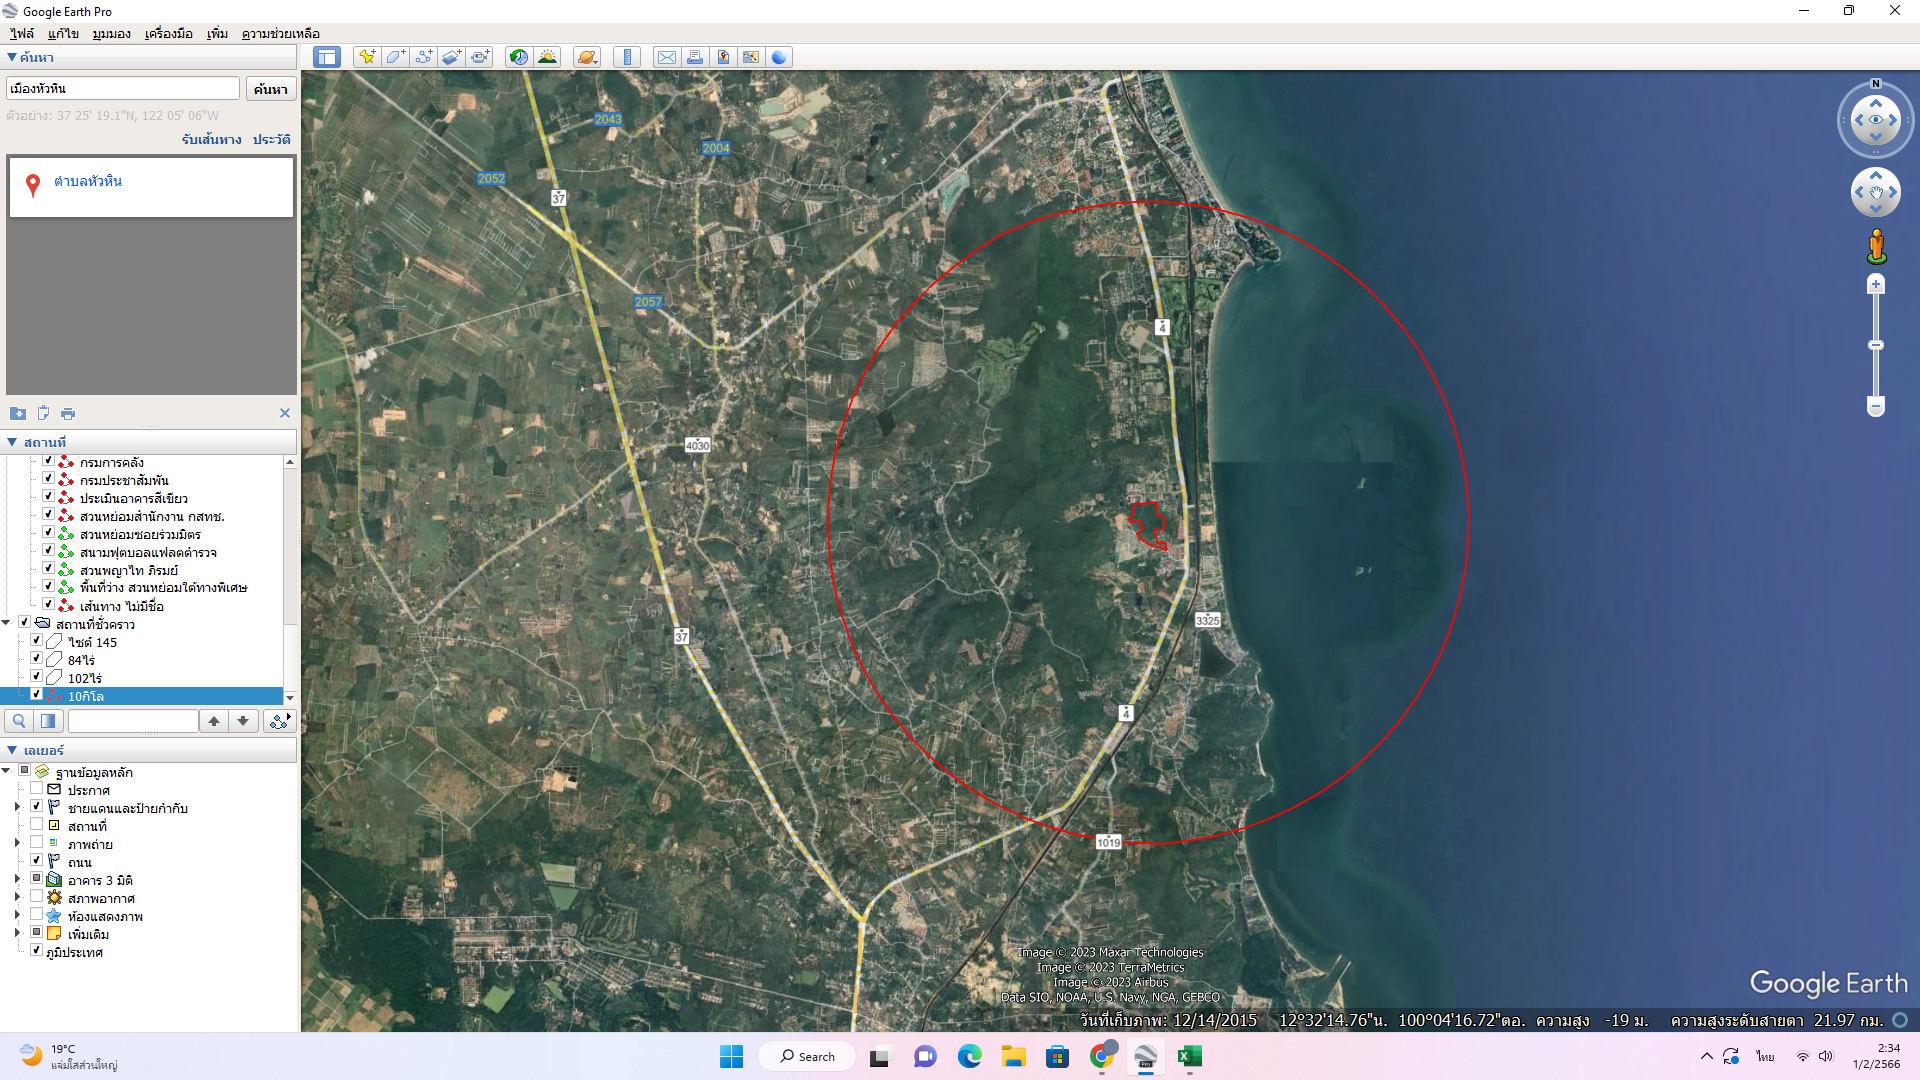Viewport: 1920px width, 1080px height.
Task: Click the Record a Tour camera icon
Action: pos(480,57)
